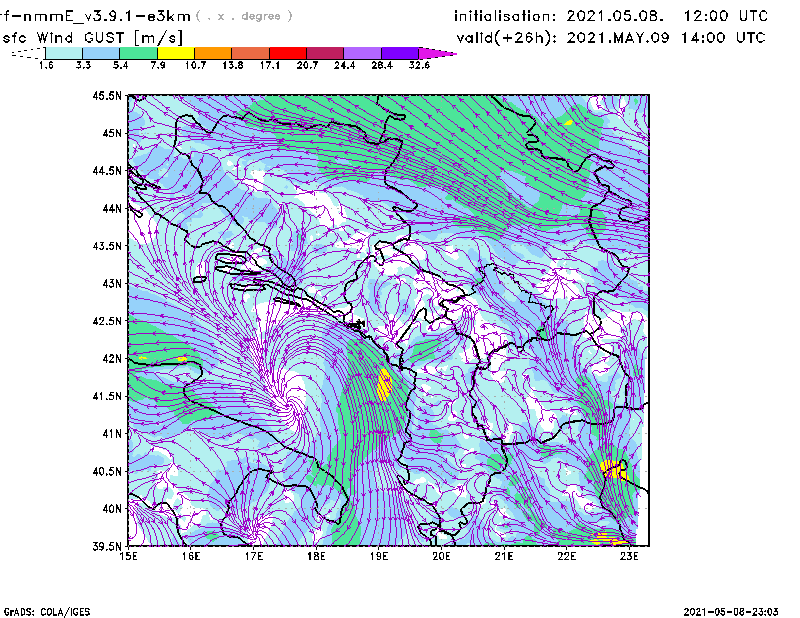Screen dimensions: 800x618
Task: Click the legend value 17.1
Action: click(x=270, y=65)
